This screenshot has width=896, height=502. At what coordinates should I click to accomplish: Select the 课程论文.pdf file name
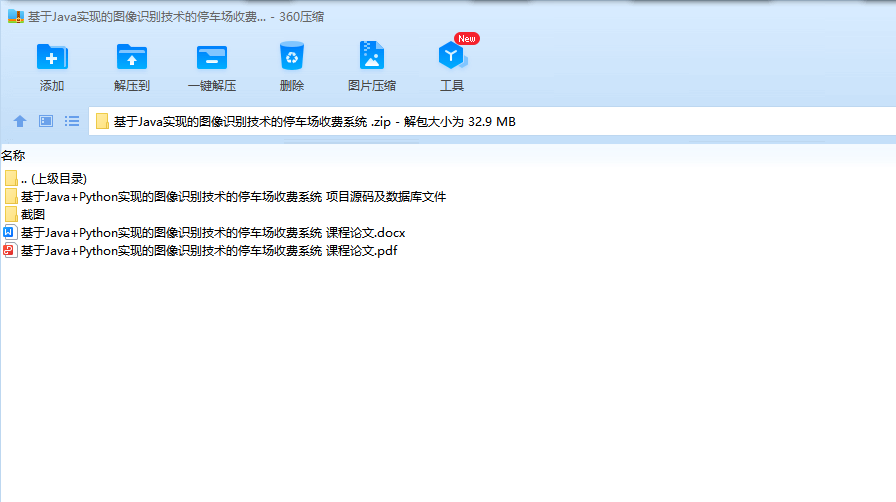[x=209, y=250]
